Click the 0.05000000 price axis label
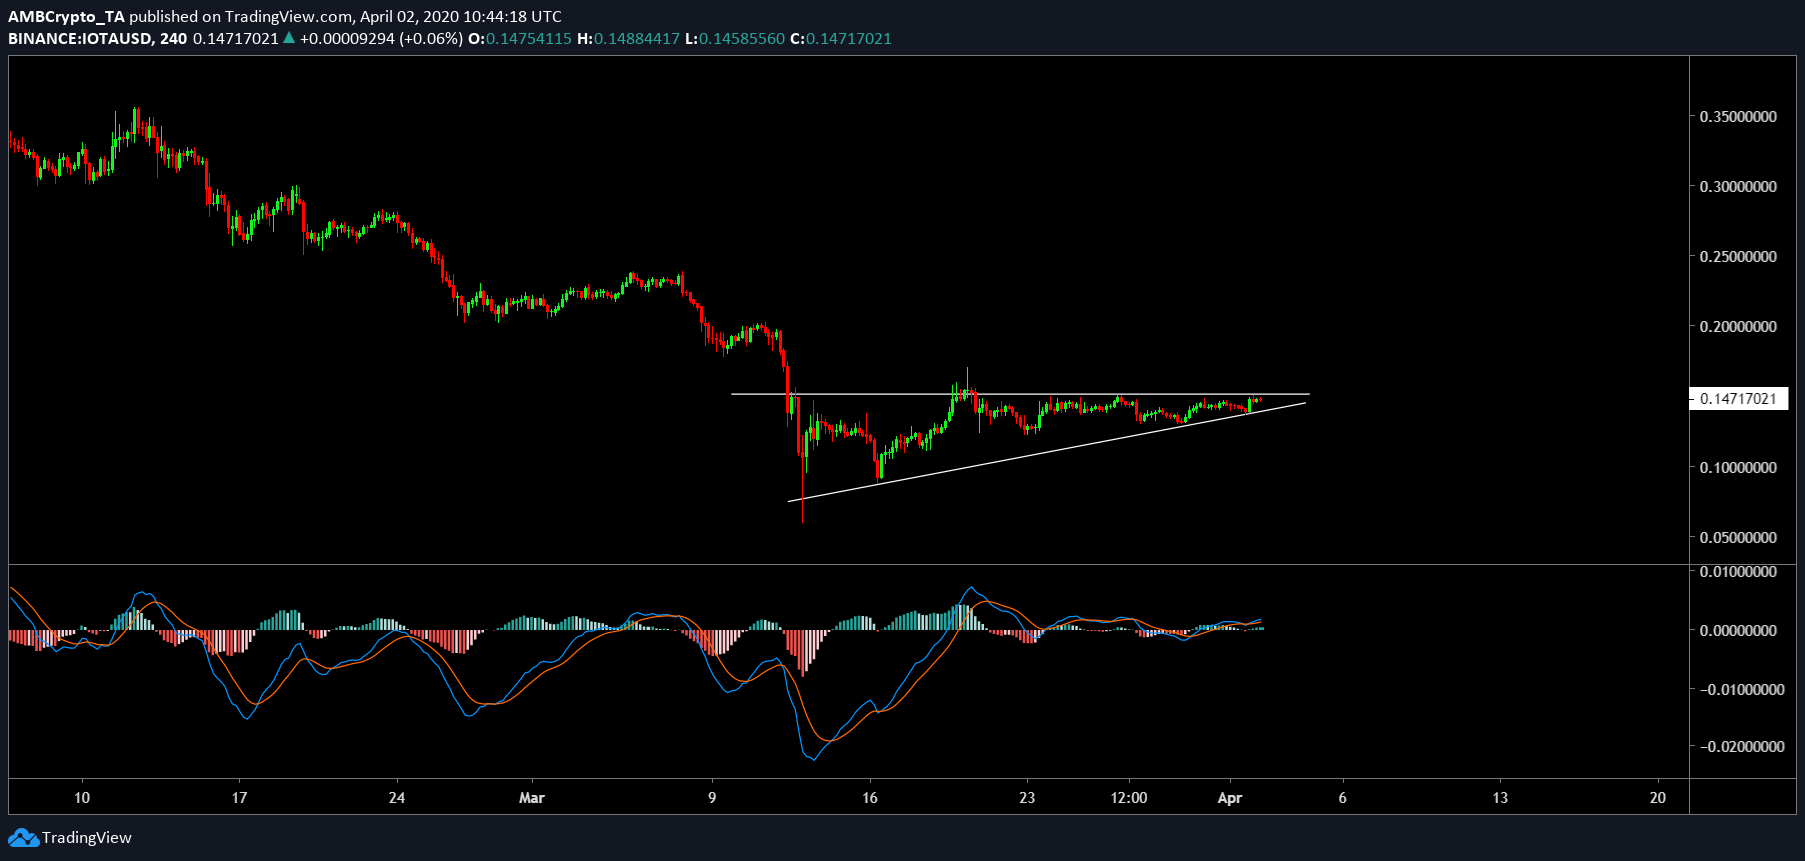 pos(1738,537)
